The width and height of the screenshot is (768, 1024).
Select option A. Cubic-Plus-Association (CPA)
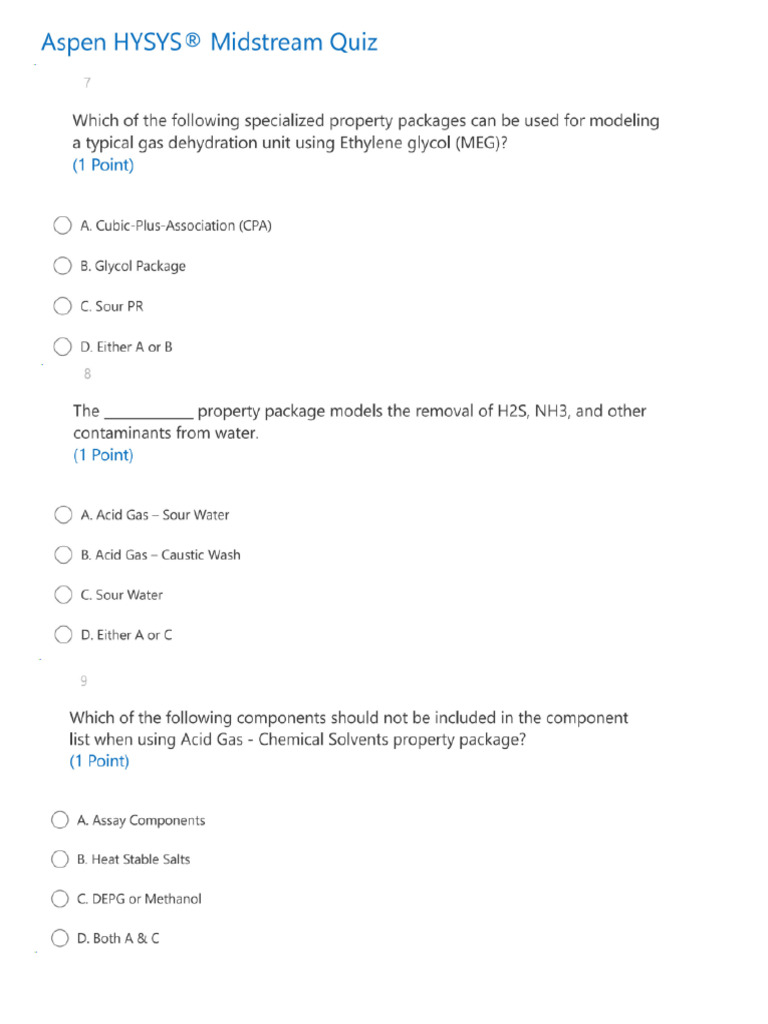(x=62, y=225)
